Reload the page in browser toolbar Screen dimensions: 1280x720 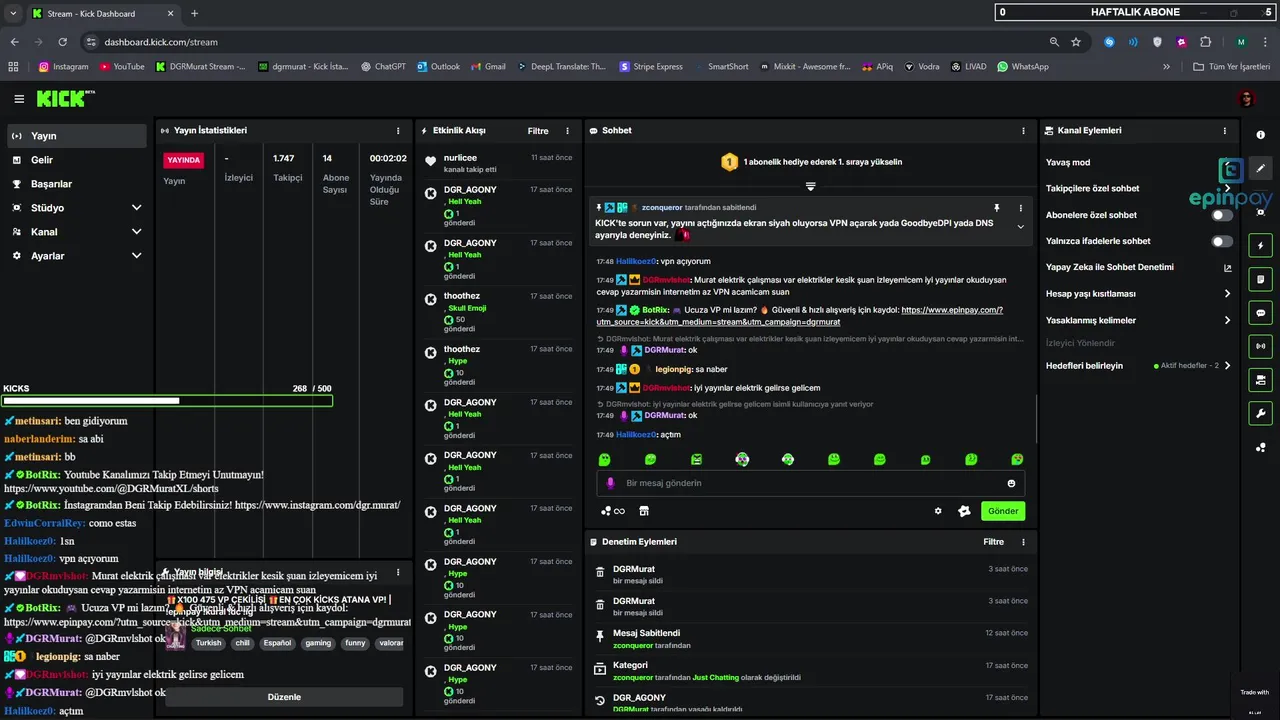pyautogui.click(x=63, y=42)
